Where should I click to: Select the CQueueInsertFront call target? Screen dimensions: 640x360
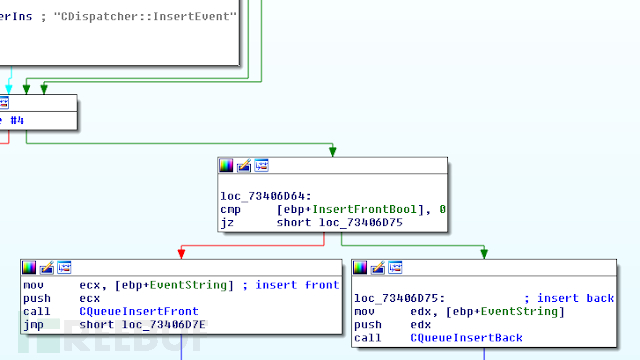click(x=139, y=311)
